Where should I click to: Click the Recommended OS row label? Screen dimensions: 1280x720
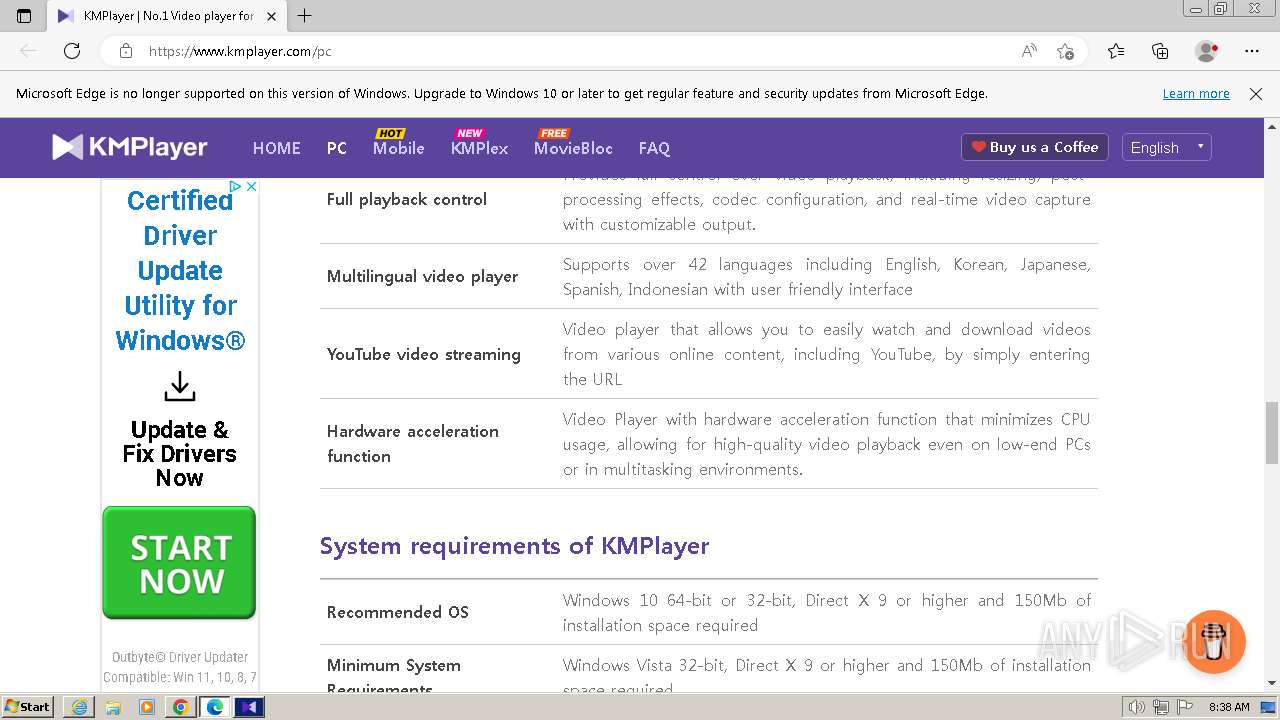point(398,612)
